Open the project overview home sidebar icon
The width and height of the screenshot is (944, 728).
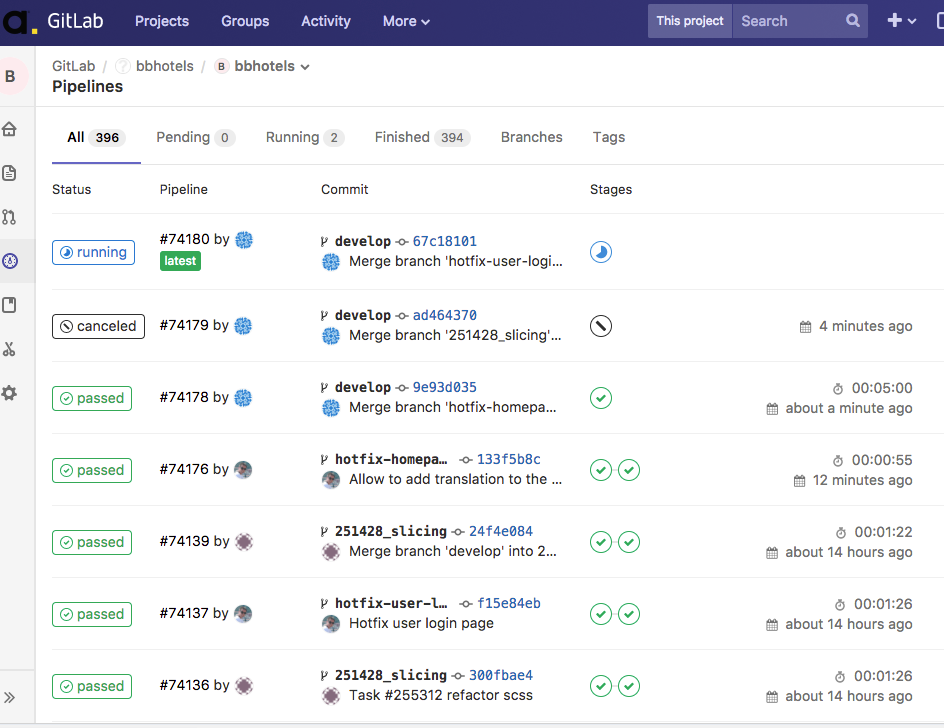(9, 129)
